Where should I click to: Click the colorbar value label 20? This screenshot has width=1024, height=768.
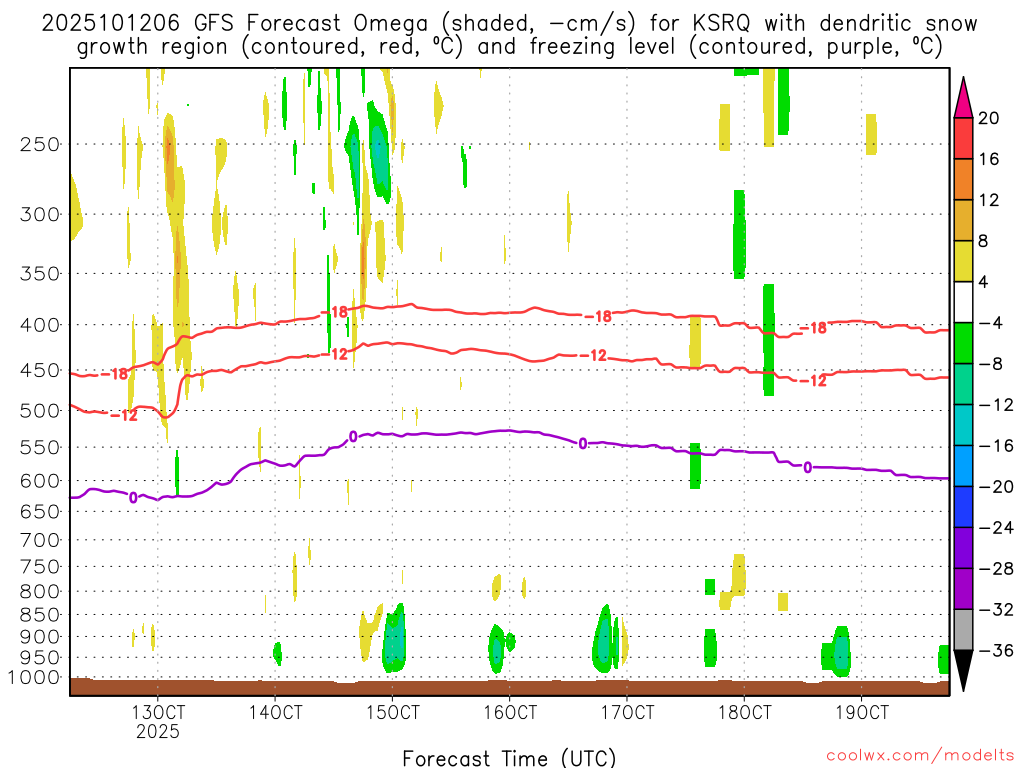[x=989, y=118]
